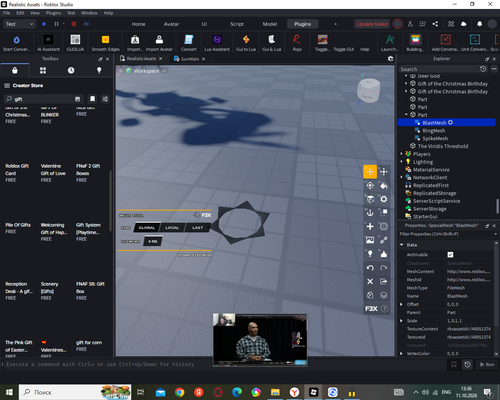
Task: Open Toolbox search filter options
Action: pyautogui.click(x=105, y=99)
